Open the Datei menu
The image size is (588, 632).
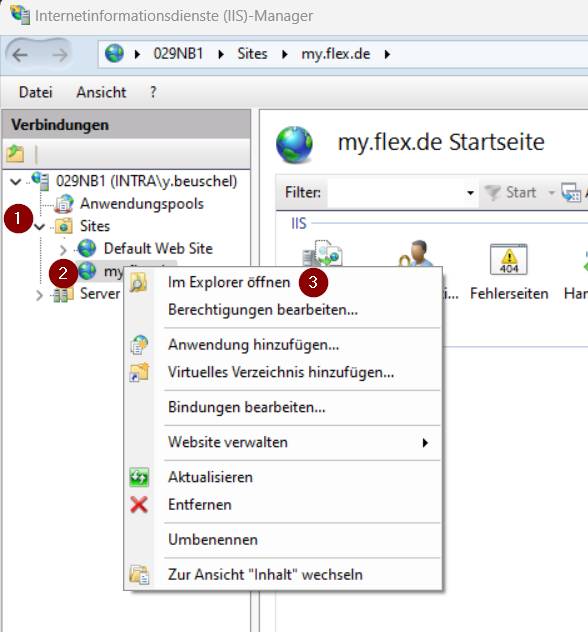click(x=35, y=92)
